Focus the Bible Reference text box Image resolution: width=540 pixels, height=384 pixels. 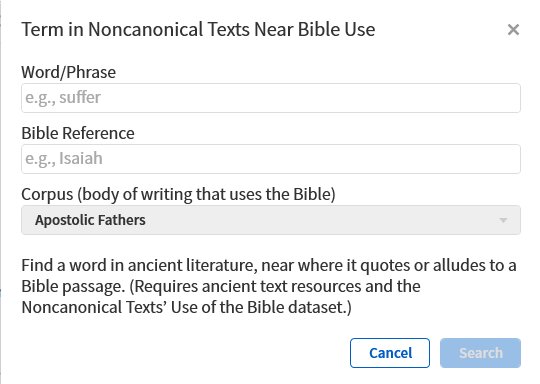point(271,159)
